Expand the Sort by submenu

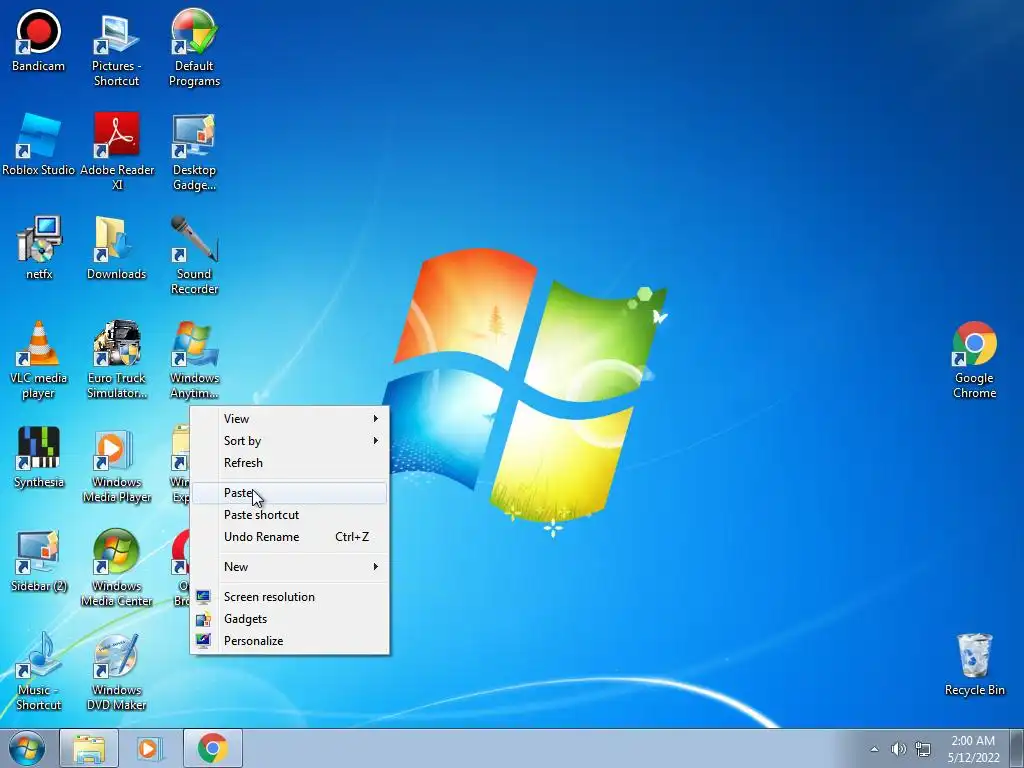289,441
